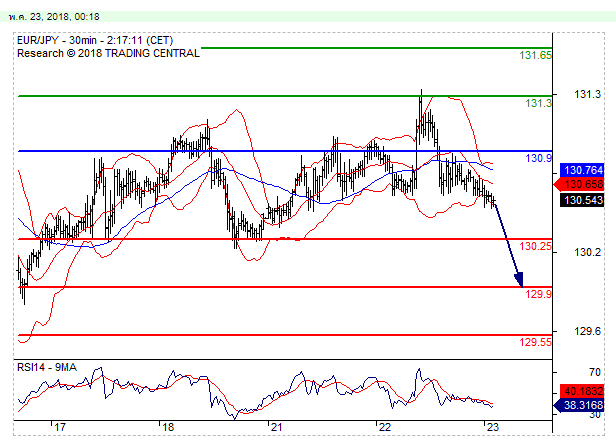The image size is (616, 446).
Task: Click the black 130.543 price tag
Action: coord(583,200)
